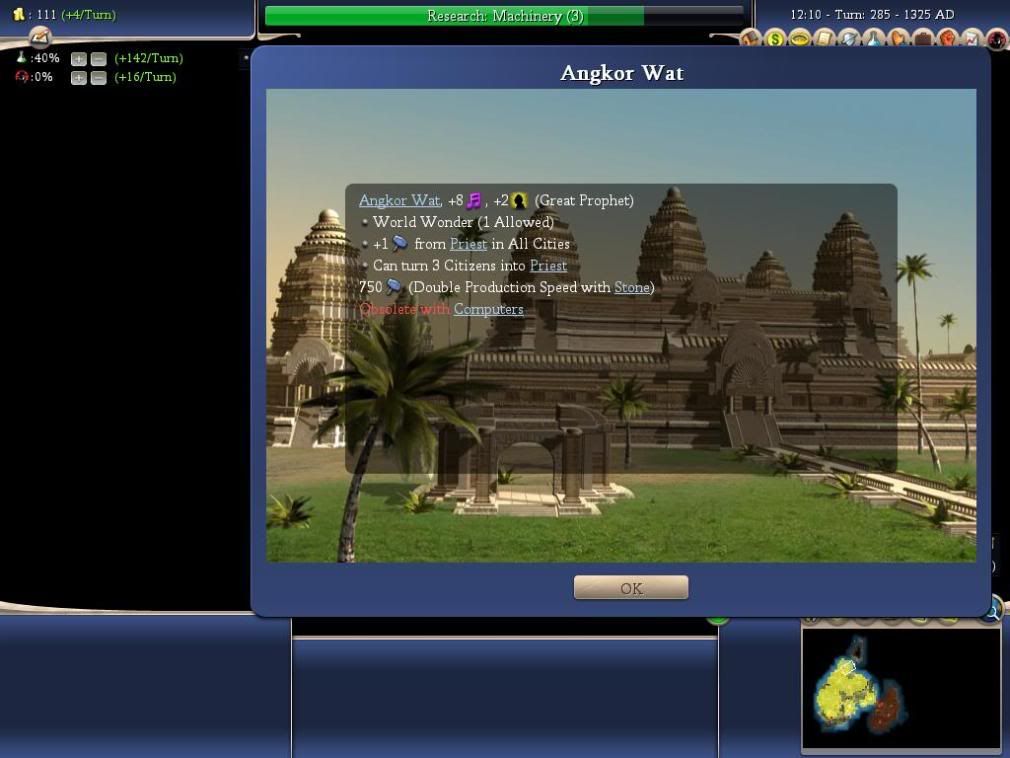Open the Military Advisor helmet icon
Screen dimensions: 1010x758
click(849, 39)
